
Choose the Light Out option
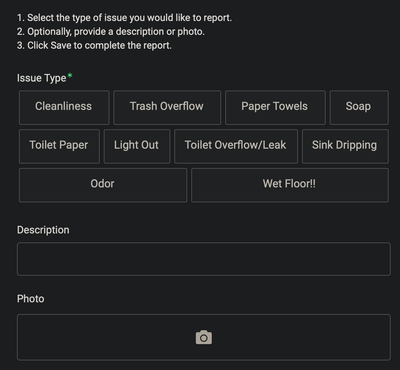click(137, 146)
